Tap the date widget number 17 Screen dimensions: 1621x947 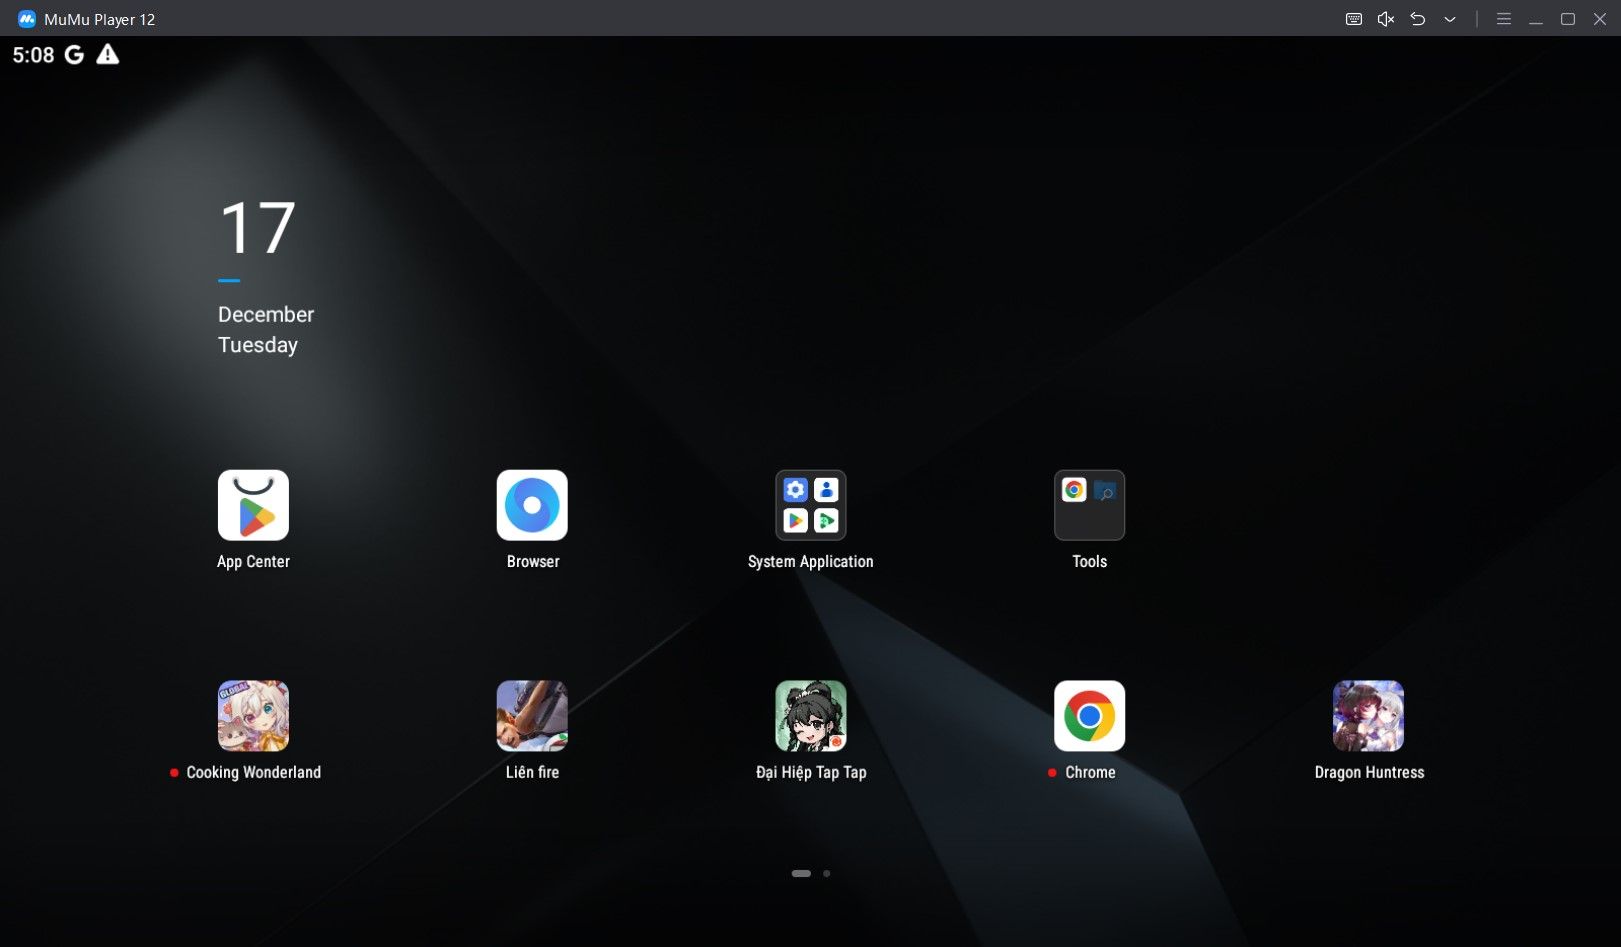[x=257, y=228]
